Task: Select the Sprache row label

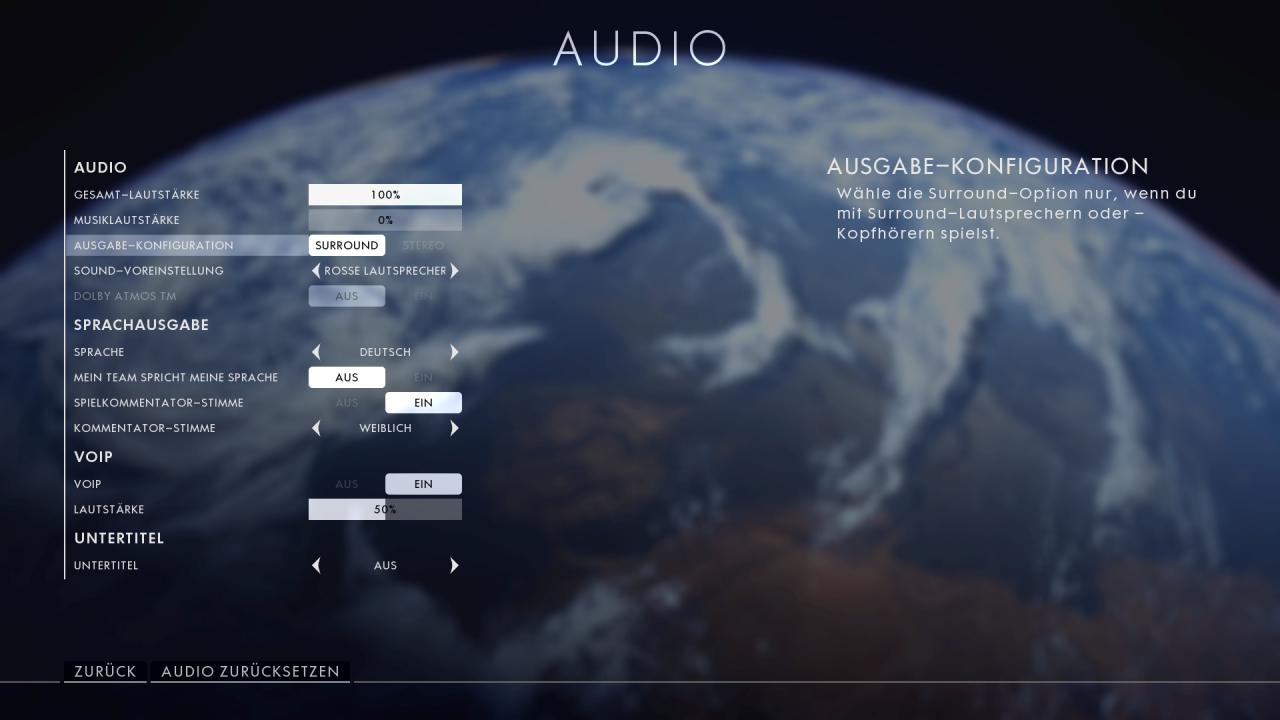Action: pyautogui.click(x=99, y=352)
